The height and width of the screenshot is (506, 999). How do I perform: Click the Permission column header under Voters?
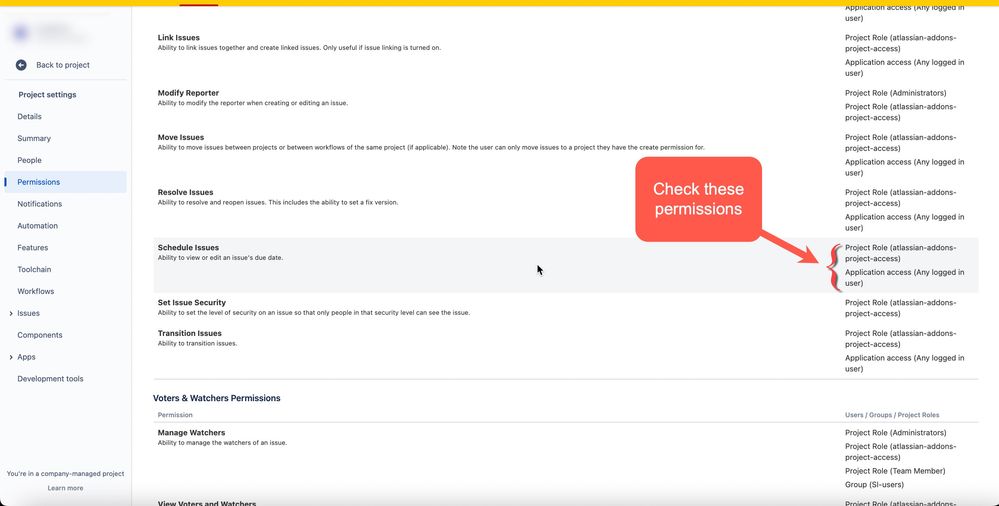175,415
